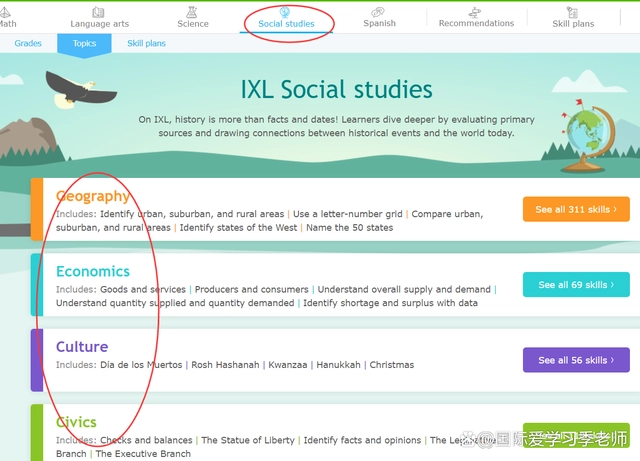Click See all 56 skills button
Viewport: 640px width, 461px height.
(x=576, y=360)
